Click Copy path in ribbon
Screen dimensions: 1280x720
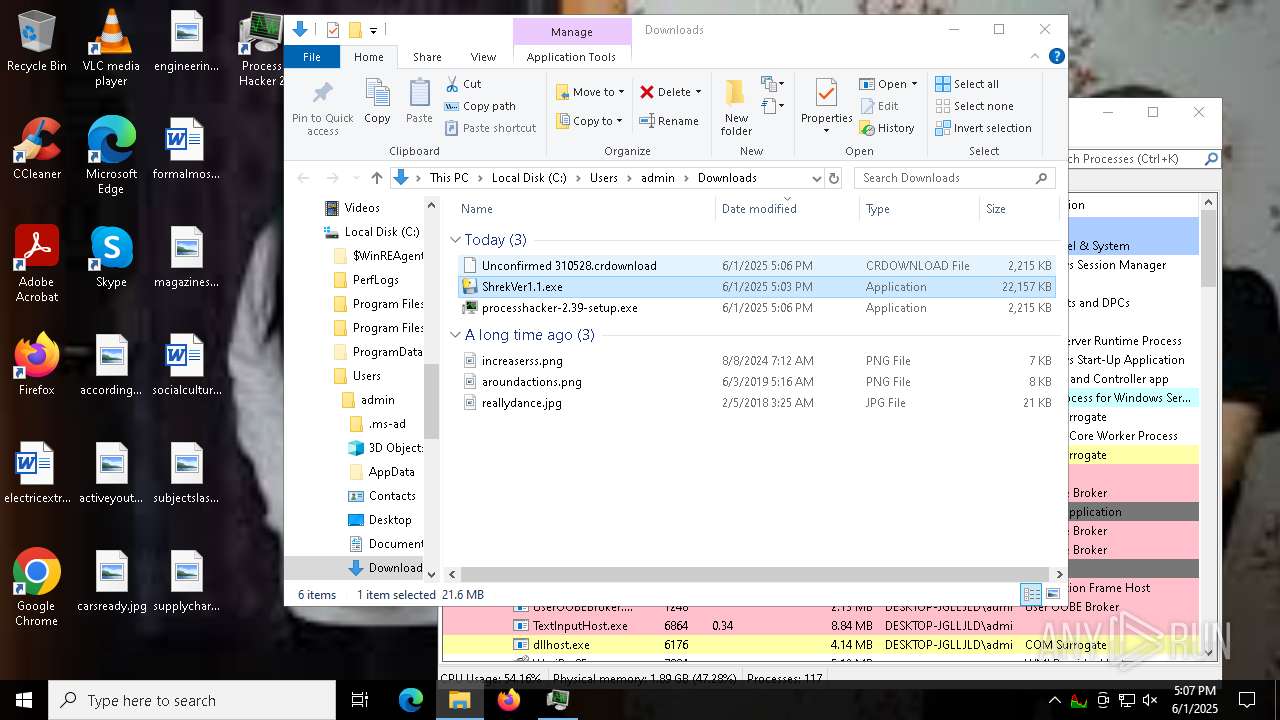click(480, 106)
